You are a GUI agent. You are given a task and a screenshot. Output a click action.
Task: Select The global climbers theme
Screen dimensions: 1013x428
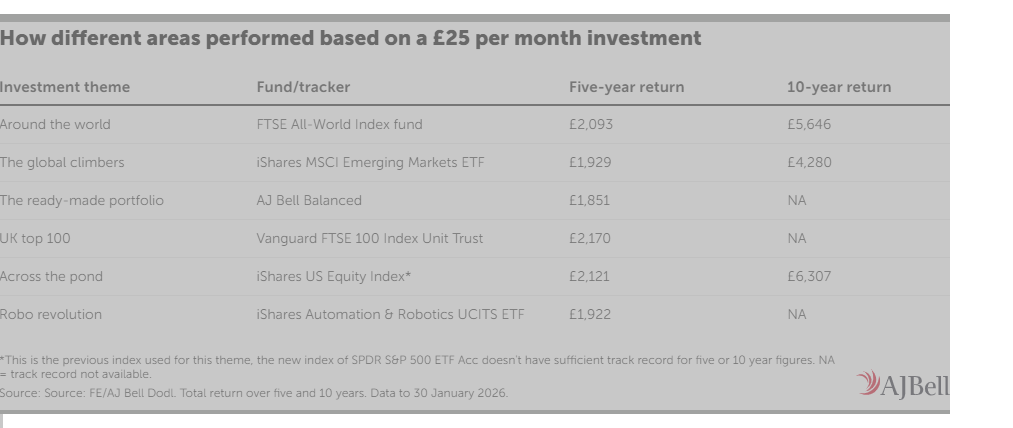[62, 162]
